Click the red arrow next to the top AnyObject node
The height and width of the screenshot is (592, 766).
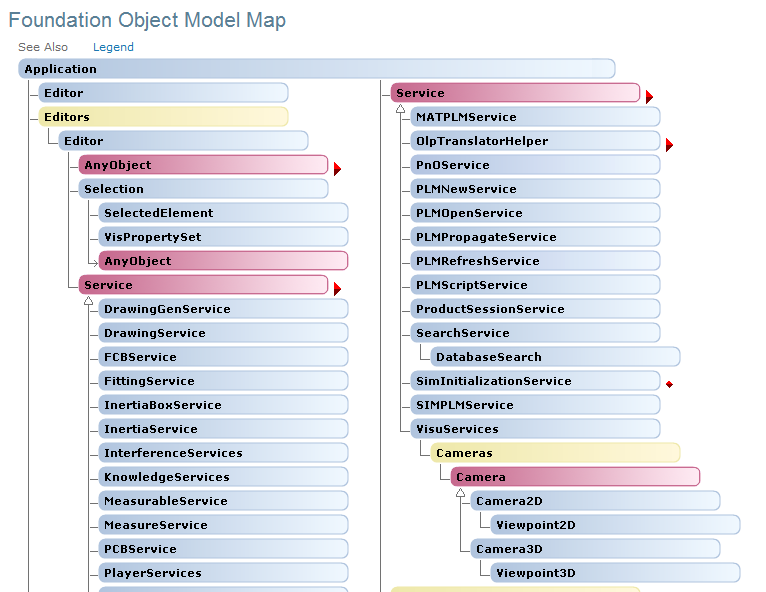pos(337,169)
